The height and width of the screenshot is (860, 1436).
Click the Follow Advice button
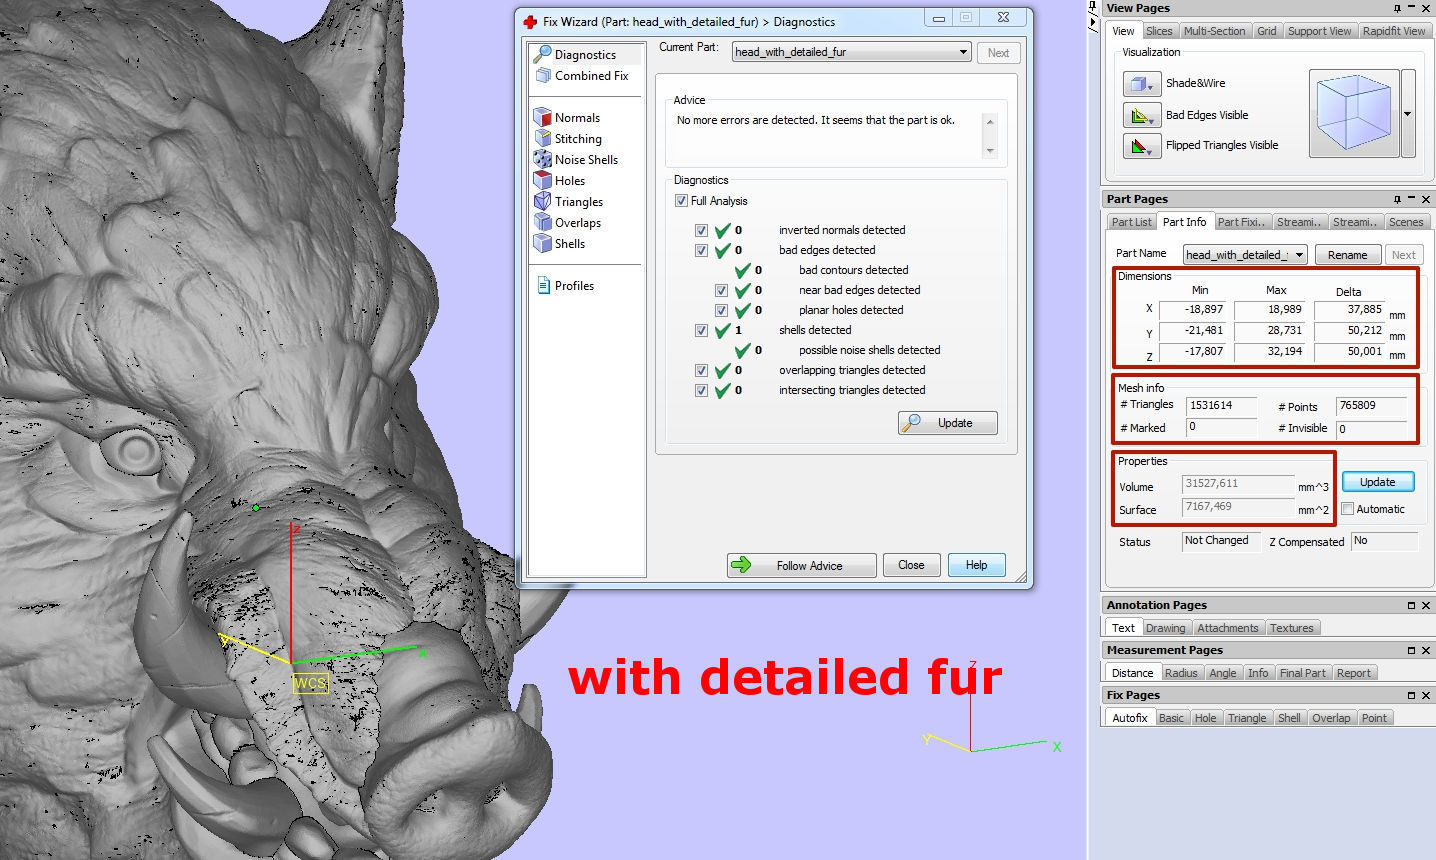[x=801, y=565]
